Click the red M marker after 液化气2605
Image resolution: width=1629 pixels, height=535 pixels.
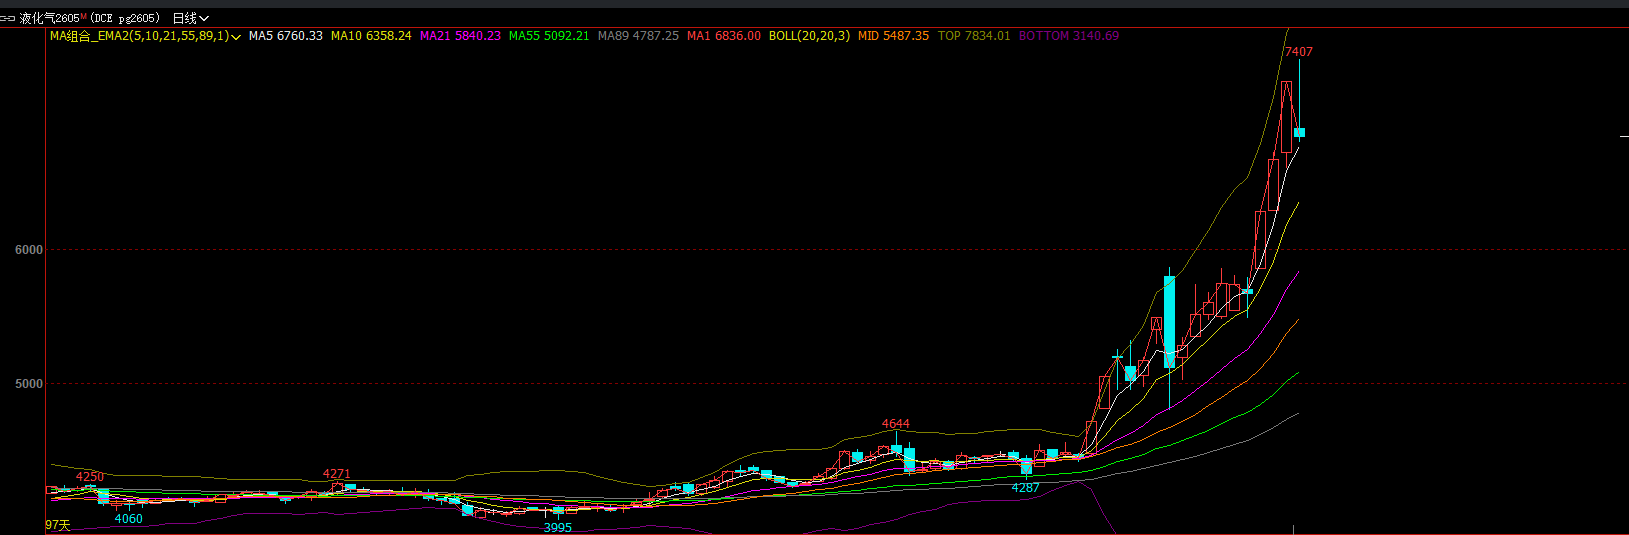pos(84,17)
